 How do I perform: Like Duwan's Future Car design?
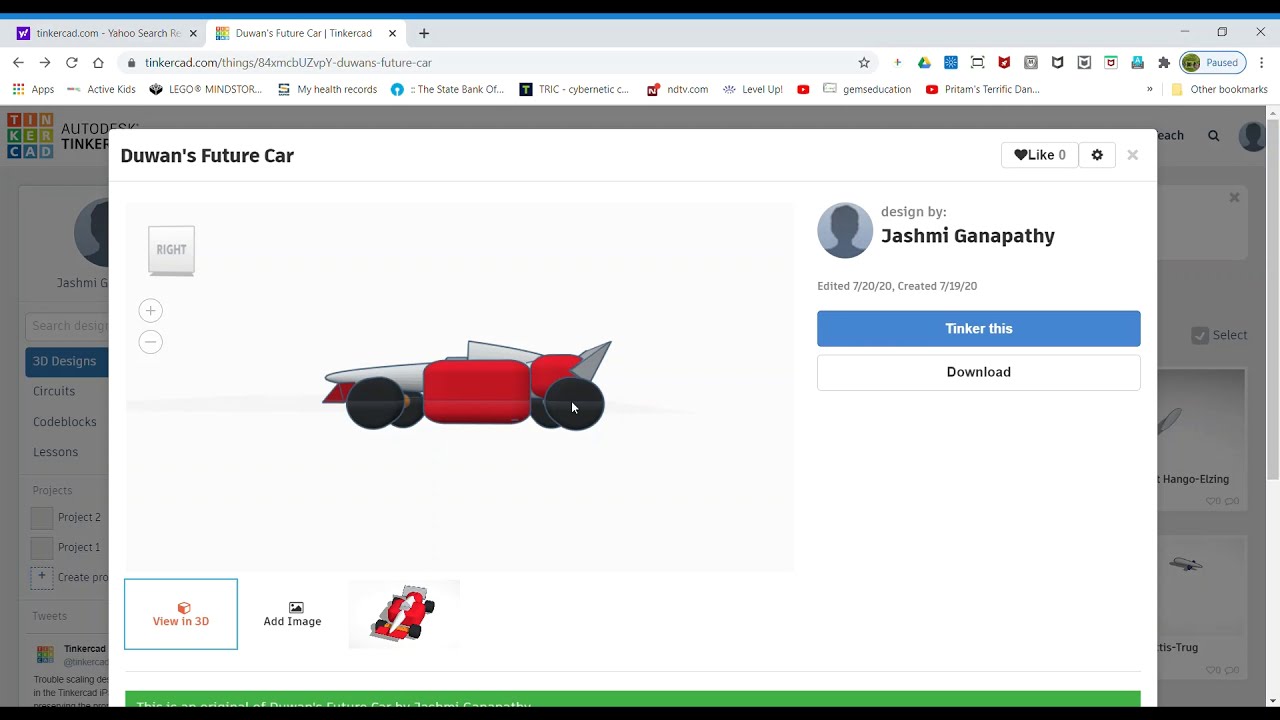1039,155
